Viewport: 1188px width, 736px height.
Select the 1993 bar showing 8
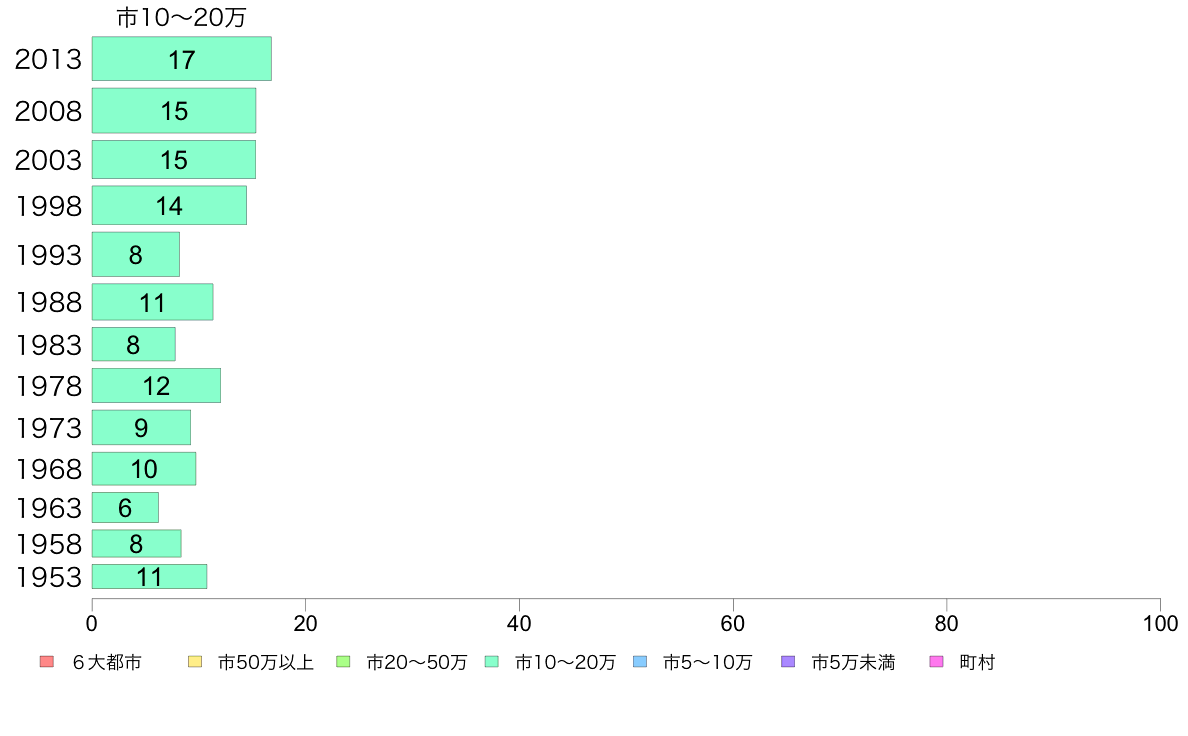[136, 255]
